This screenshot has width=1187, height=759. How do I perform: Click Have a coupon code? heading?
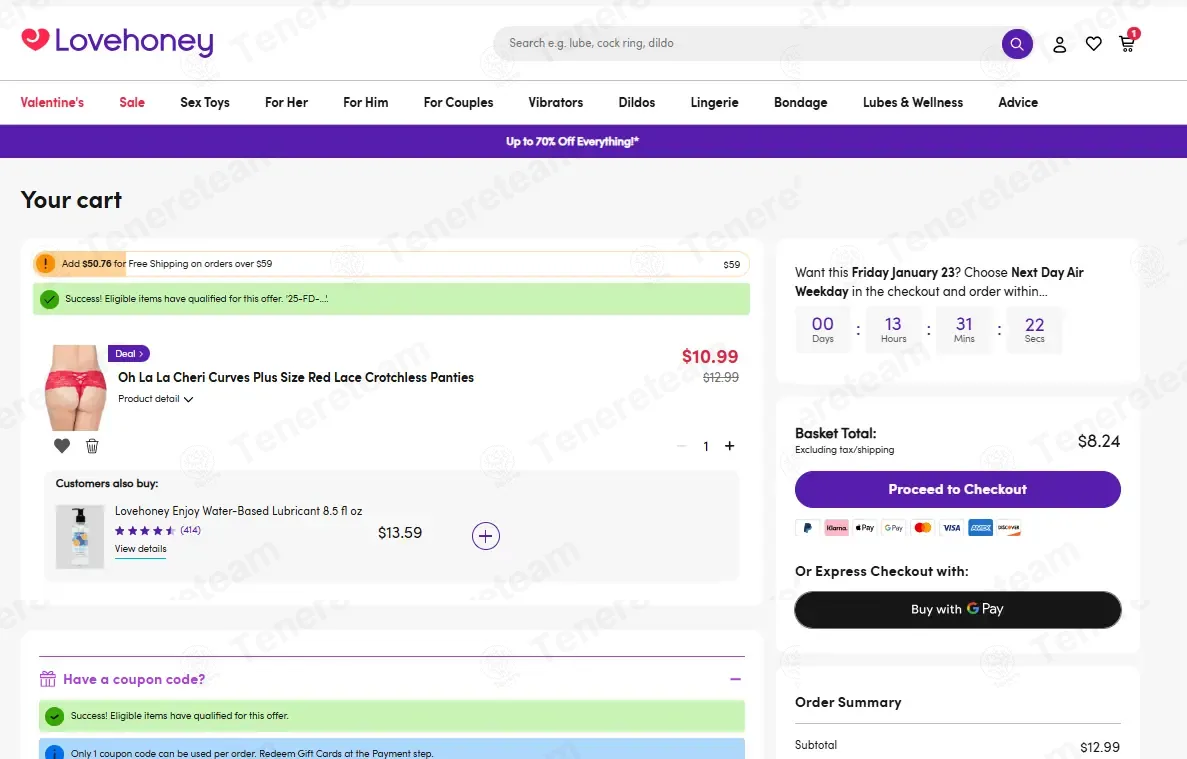134,679
